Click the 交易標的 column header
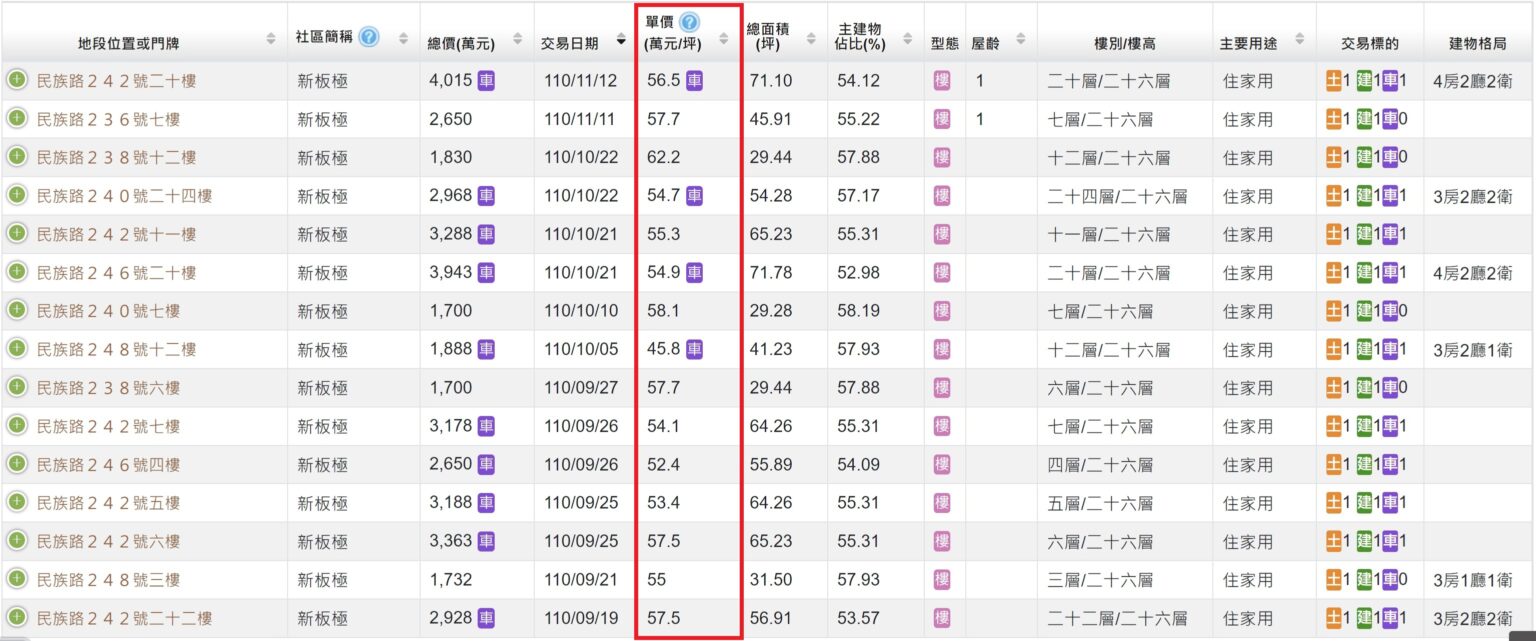The image size is (1536, 641). [x=1370, y=43]
